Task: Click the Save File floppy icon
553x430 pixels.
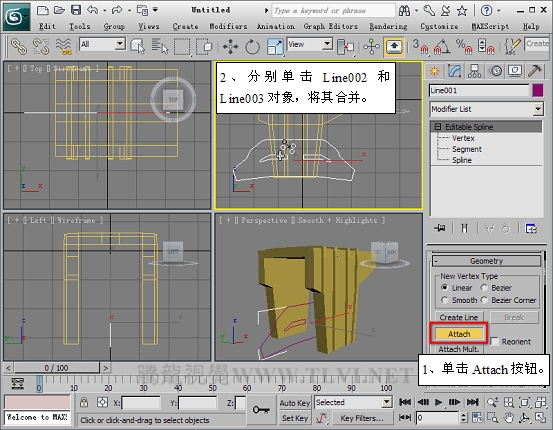Action: point(76,10)
